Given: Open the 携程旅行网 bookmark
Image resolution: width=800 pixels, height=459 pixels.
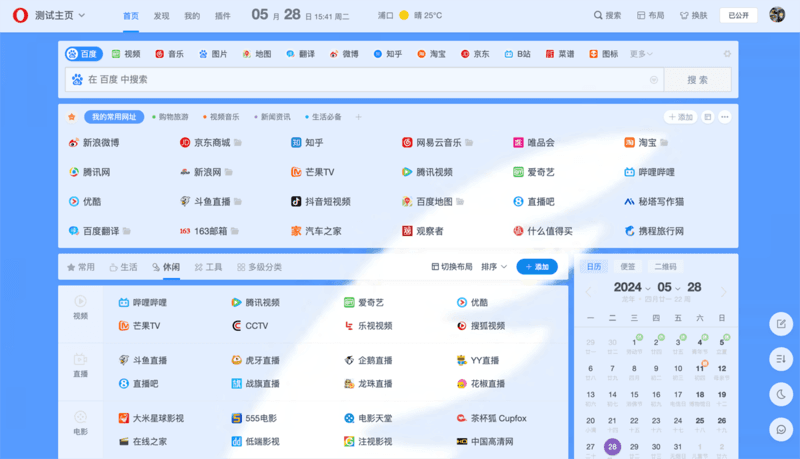Looking at the screenshot, I should pos(654,231).
